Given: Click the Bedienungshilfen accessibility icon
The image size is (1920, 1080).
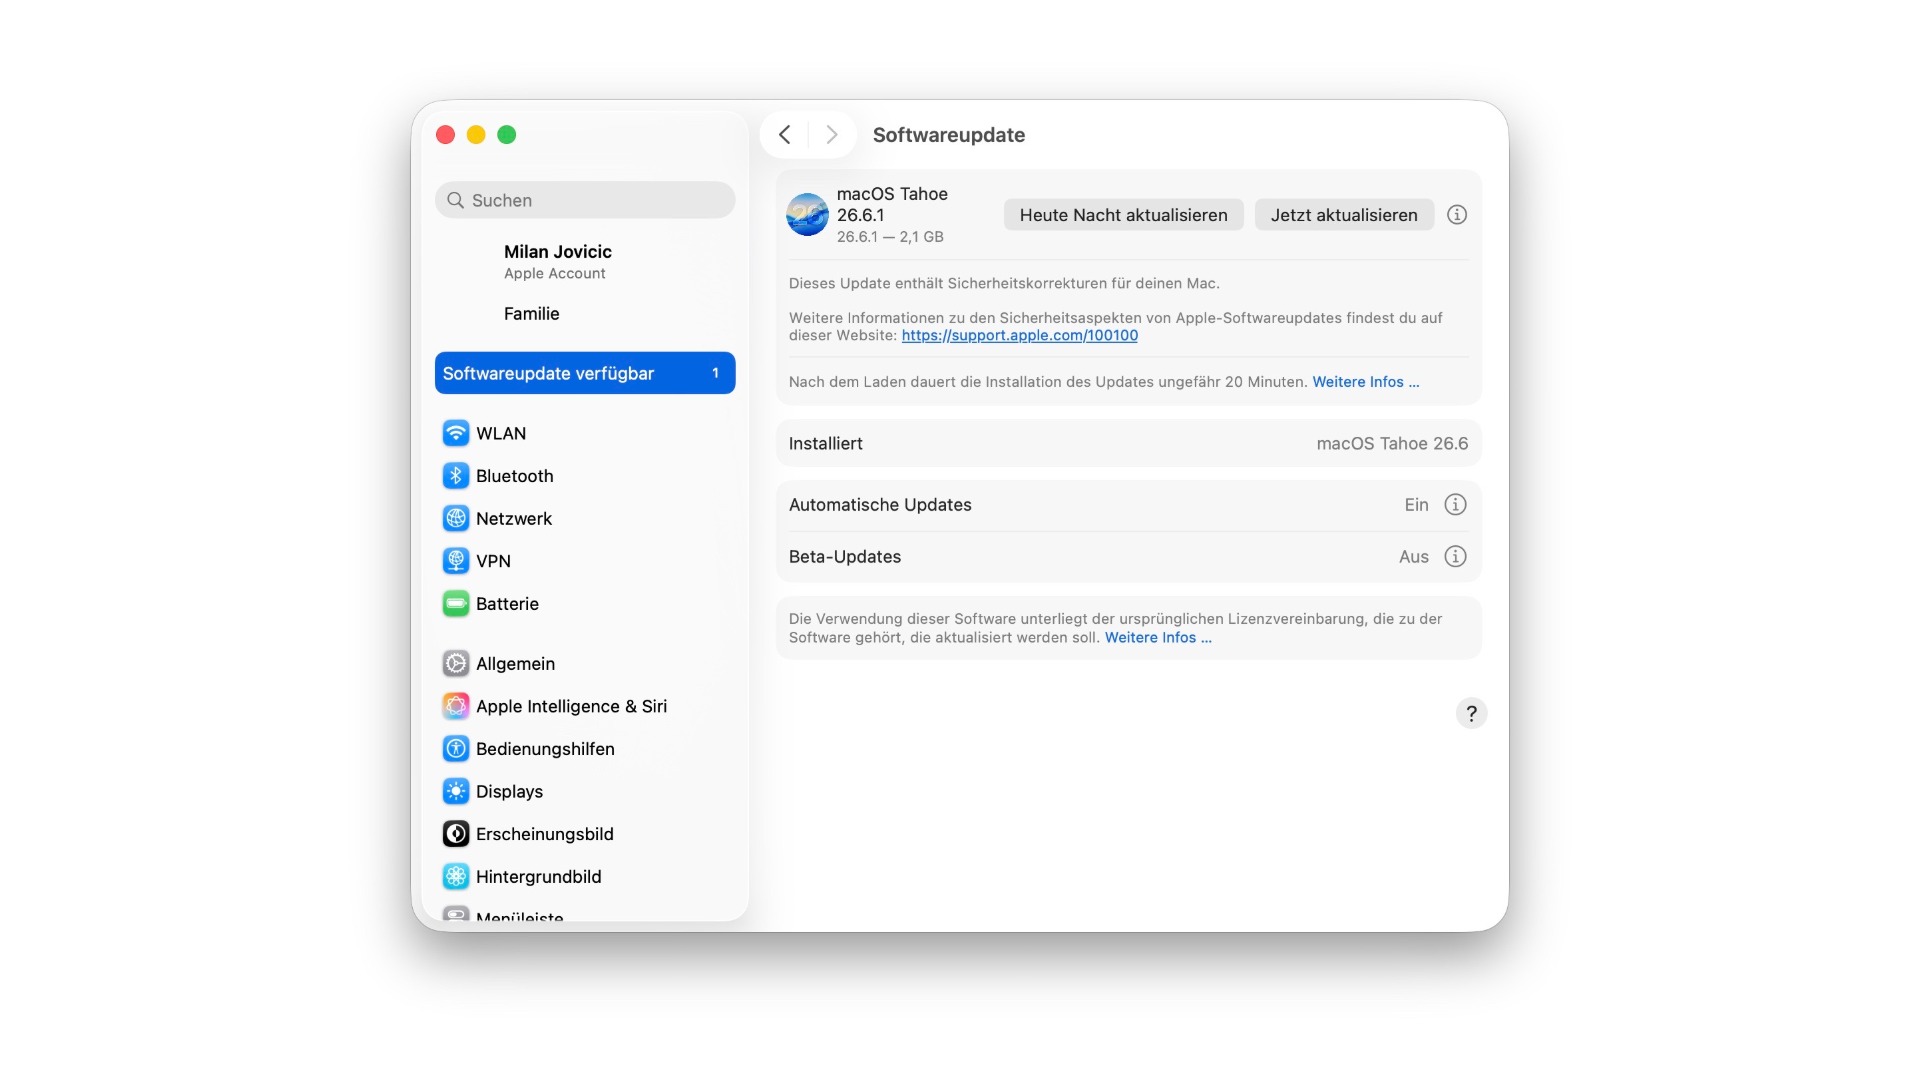Looking at the screenshot, I should tap(456, 749).
